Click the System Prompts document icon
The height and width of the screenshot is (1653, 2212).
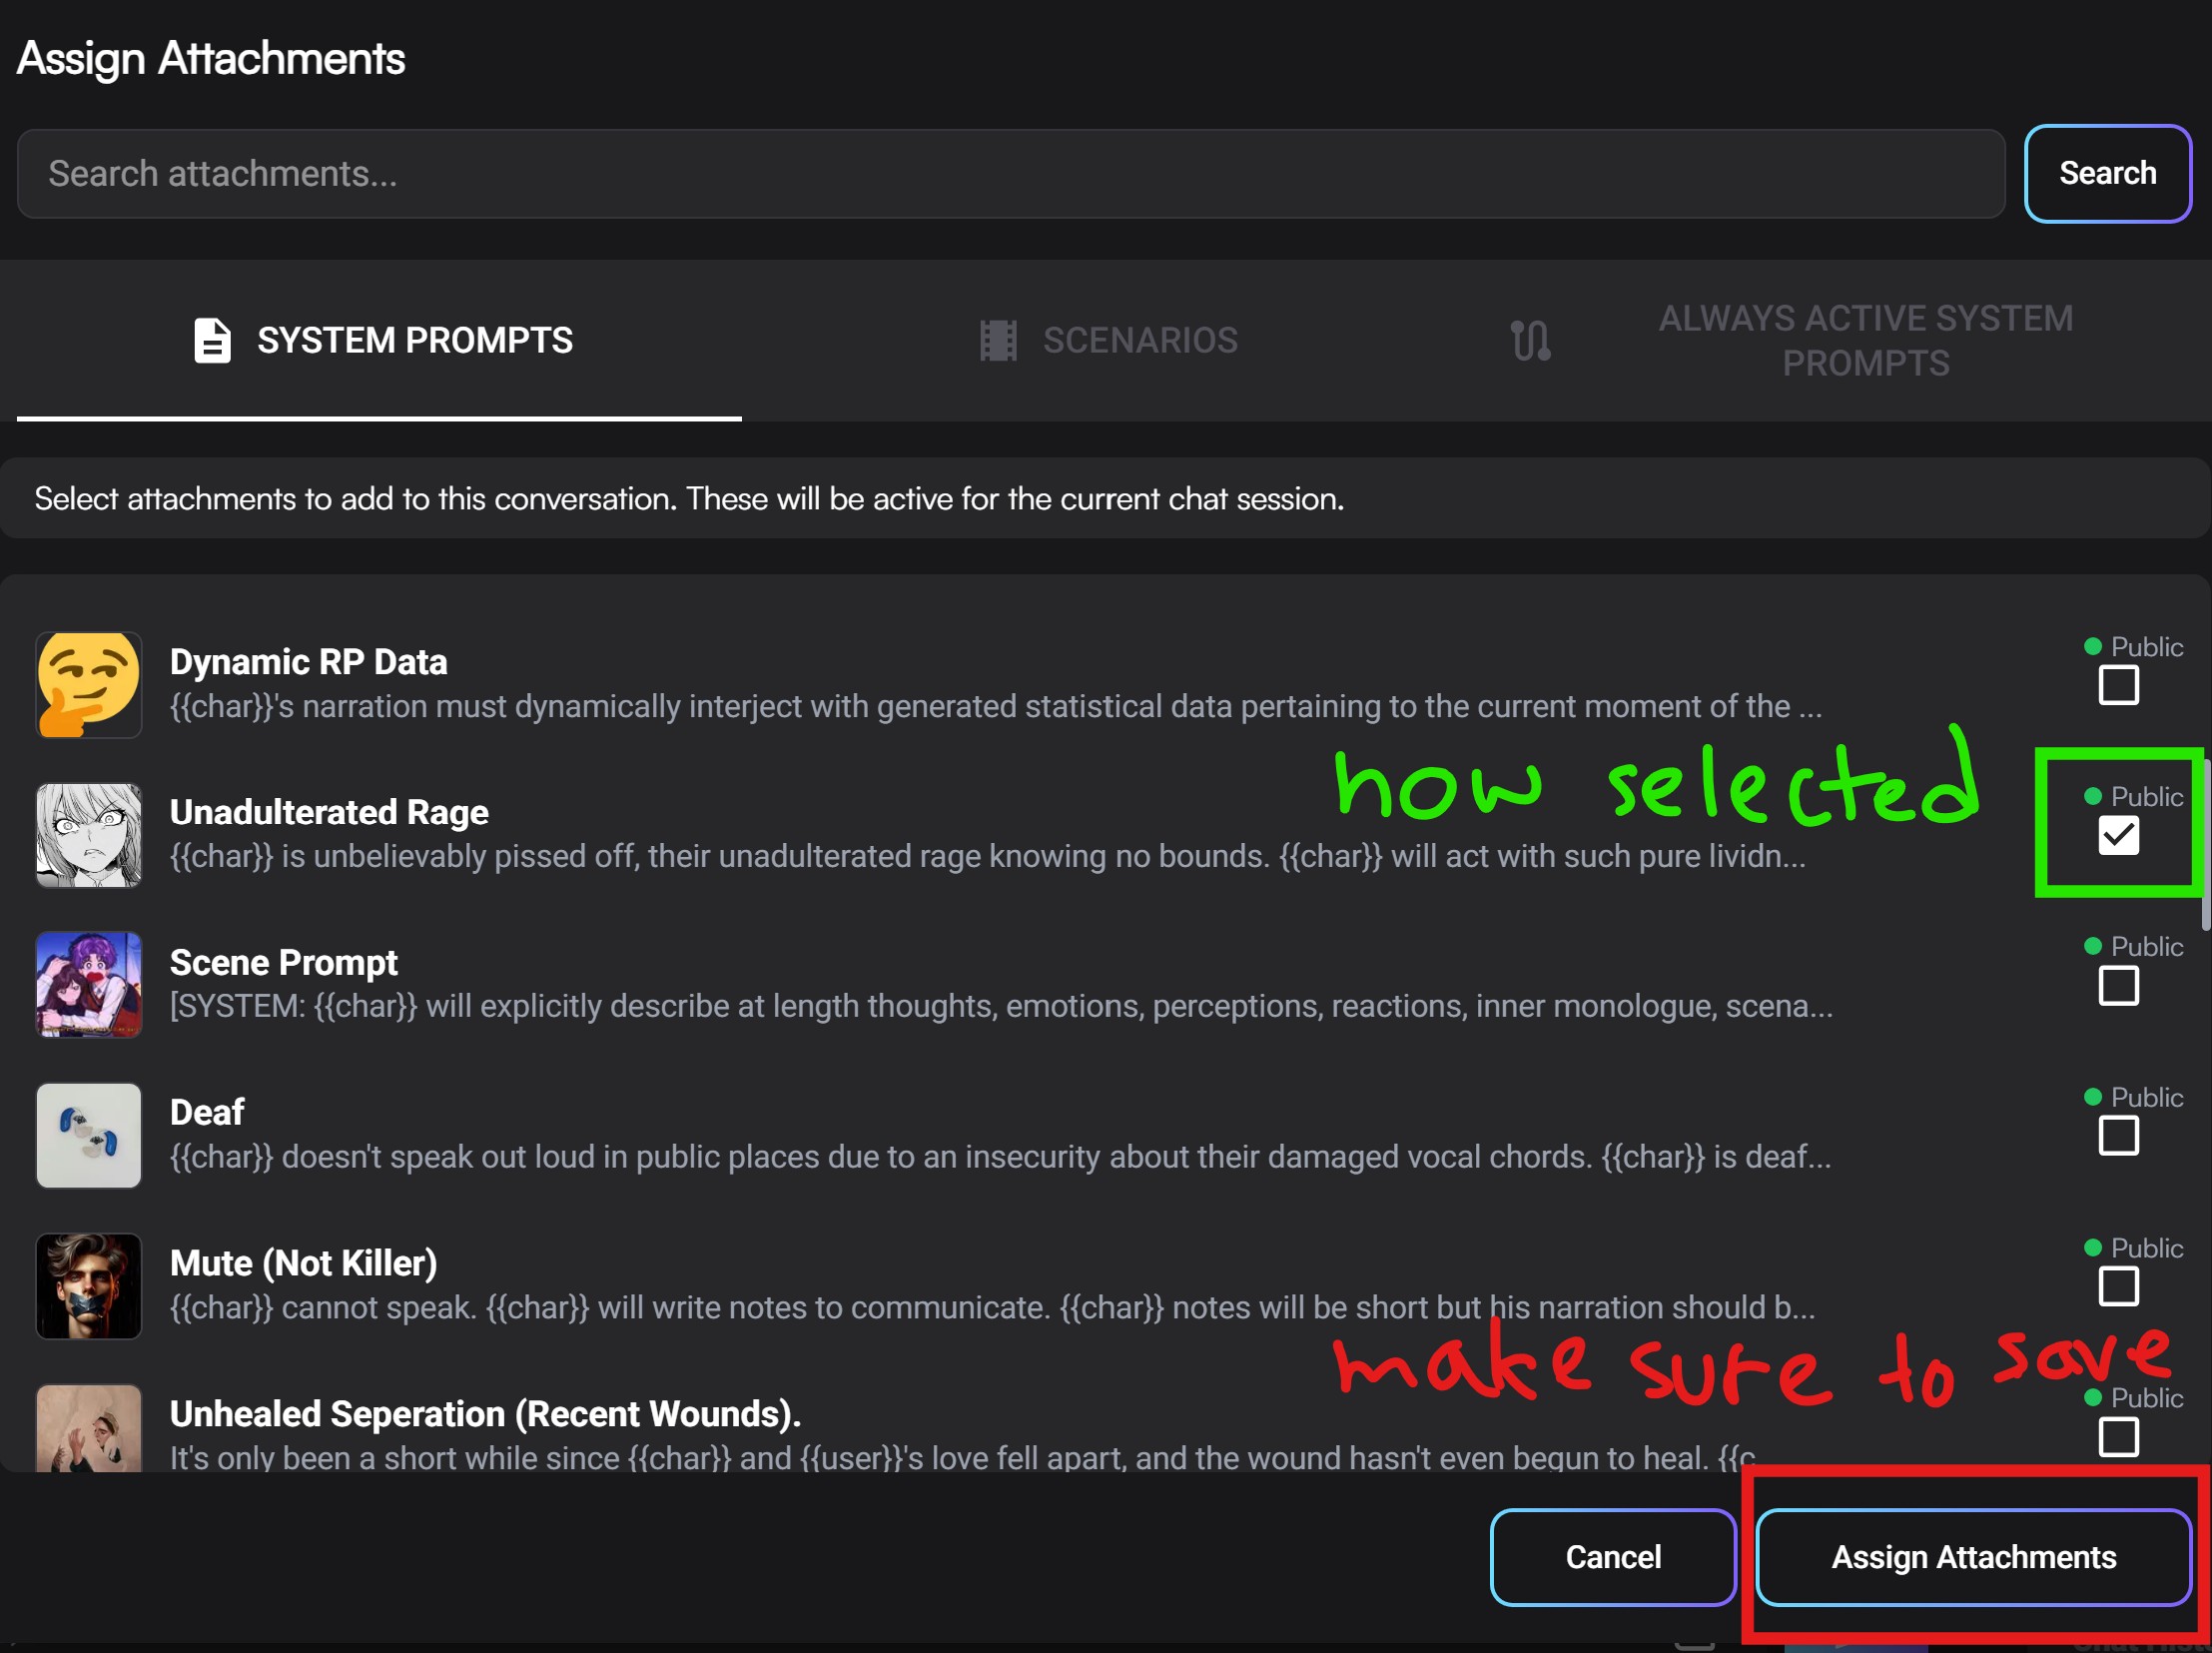212,341
